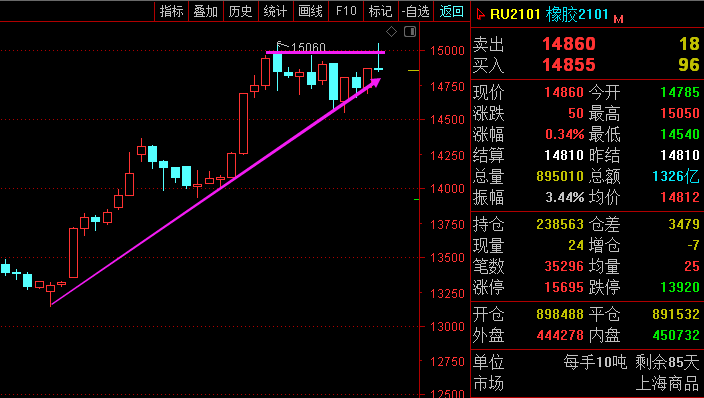
Task: Open F10 contract information
Action: click(x=346, y=11)
